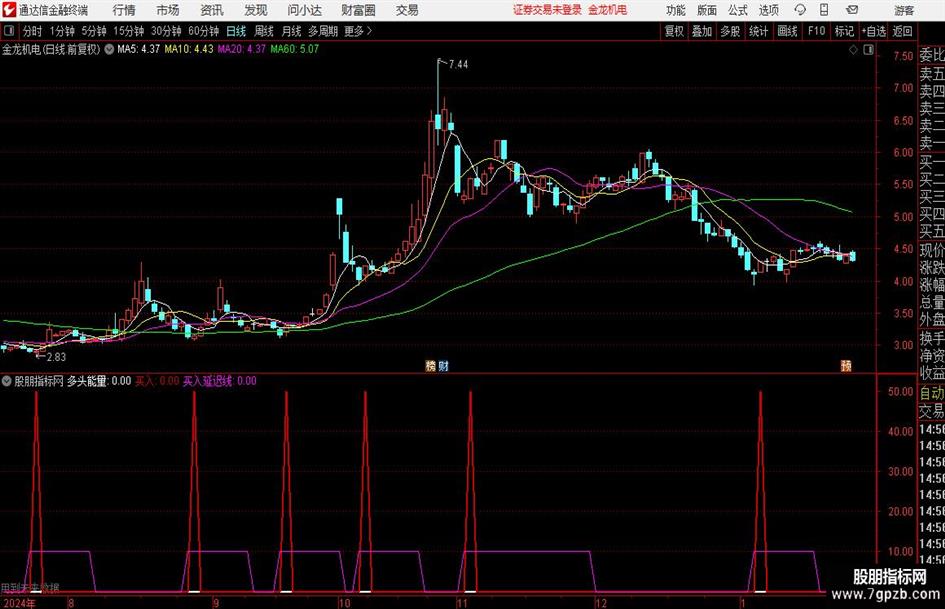
Task: Click the 多股 multi-stock button
Action: [730, 31]
